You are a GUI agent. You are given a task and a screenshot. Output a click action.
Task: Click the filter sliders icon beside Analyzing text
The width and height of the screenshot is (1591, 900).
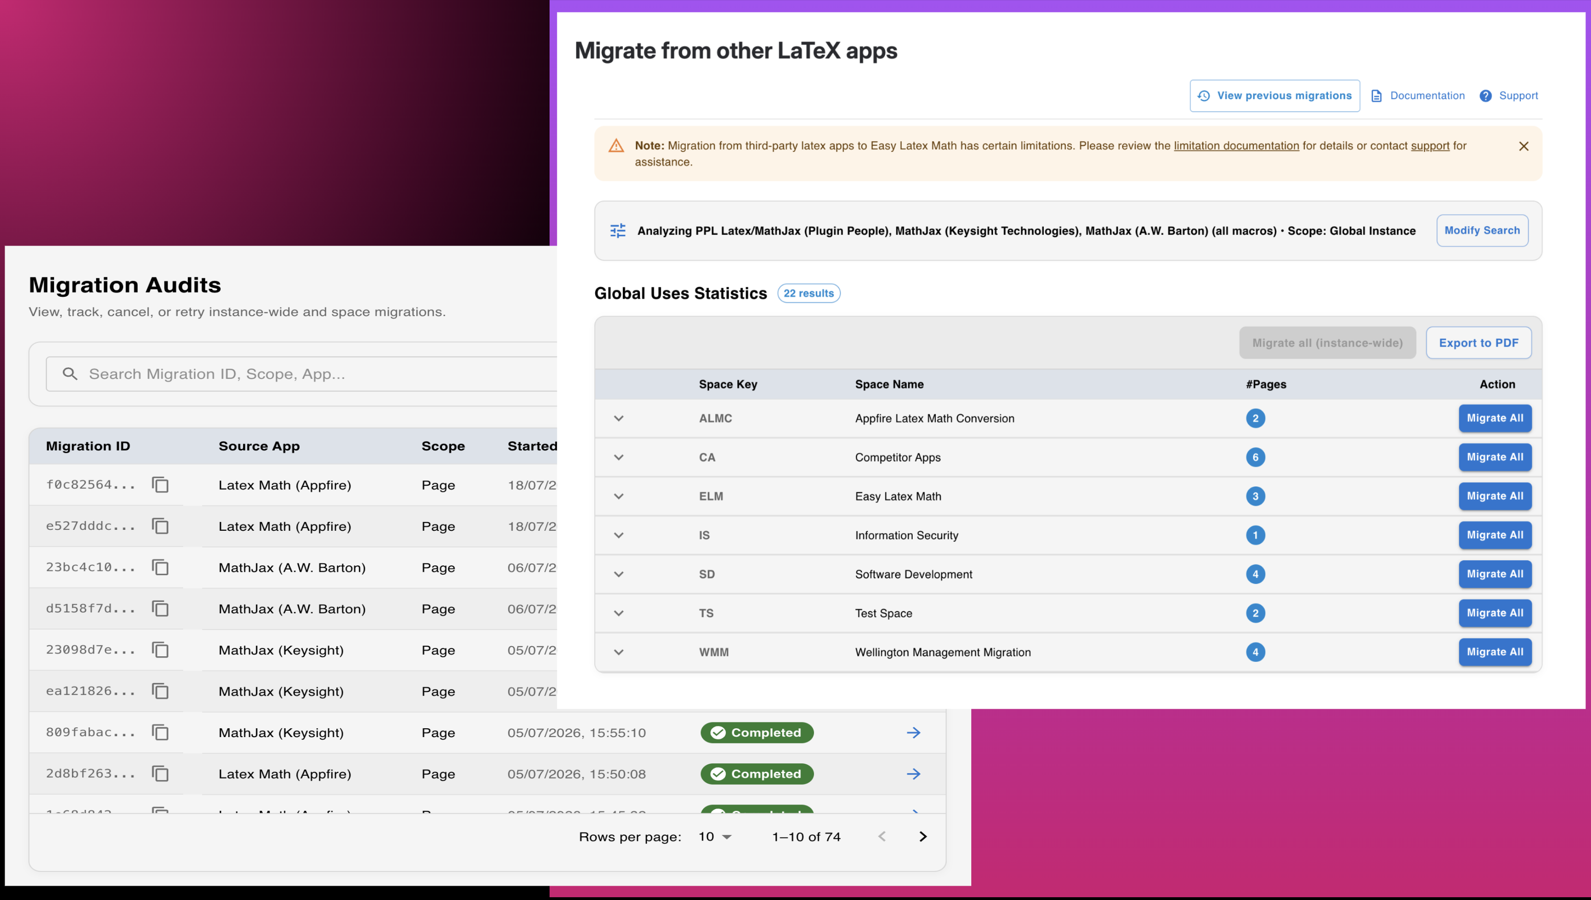coord(618,231)
